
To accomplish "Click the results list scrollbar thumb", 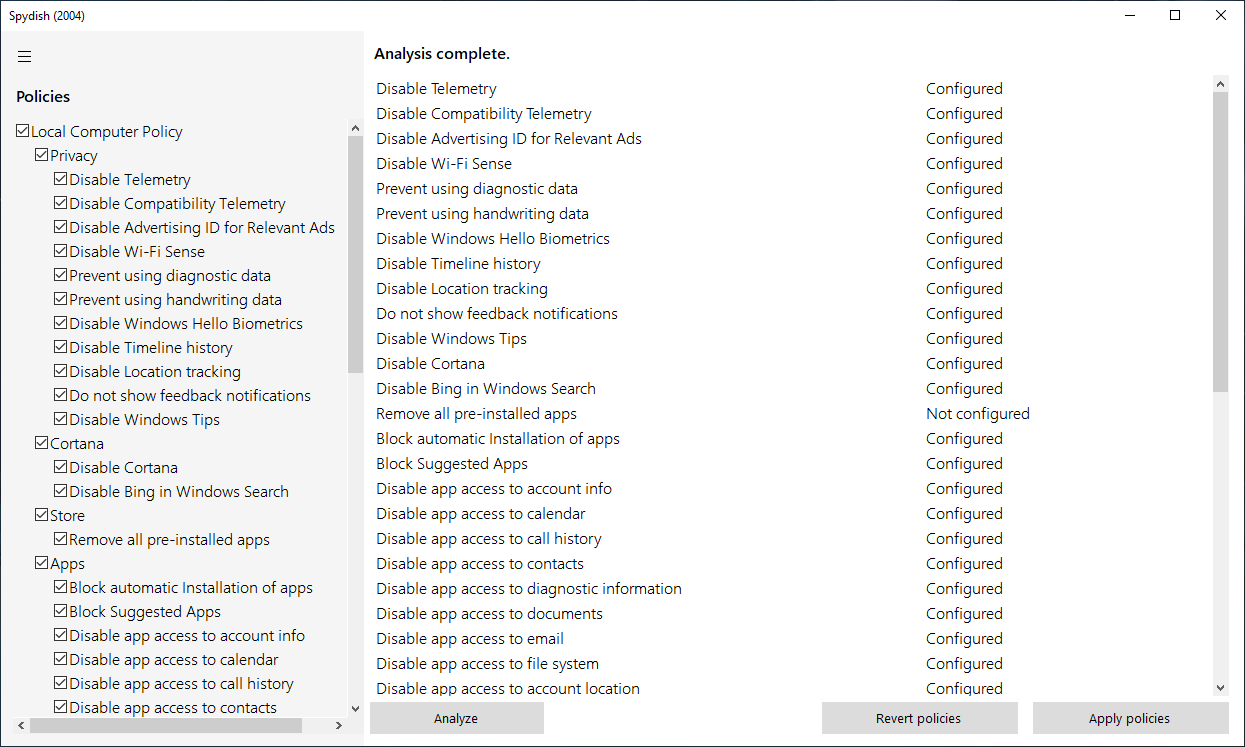I will (1220, 242).
